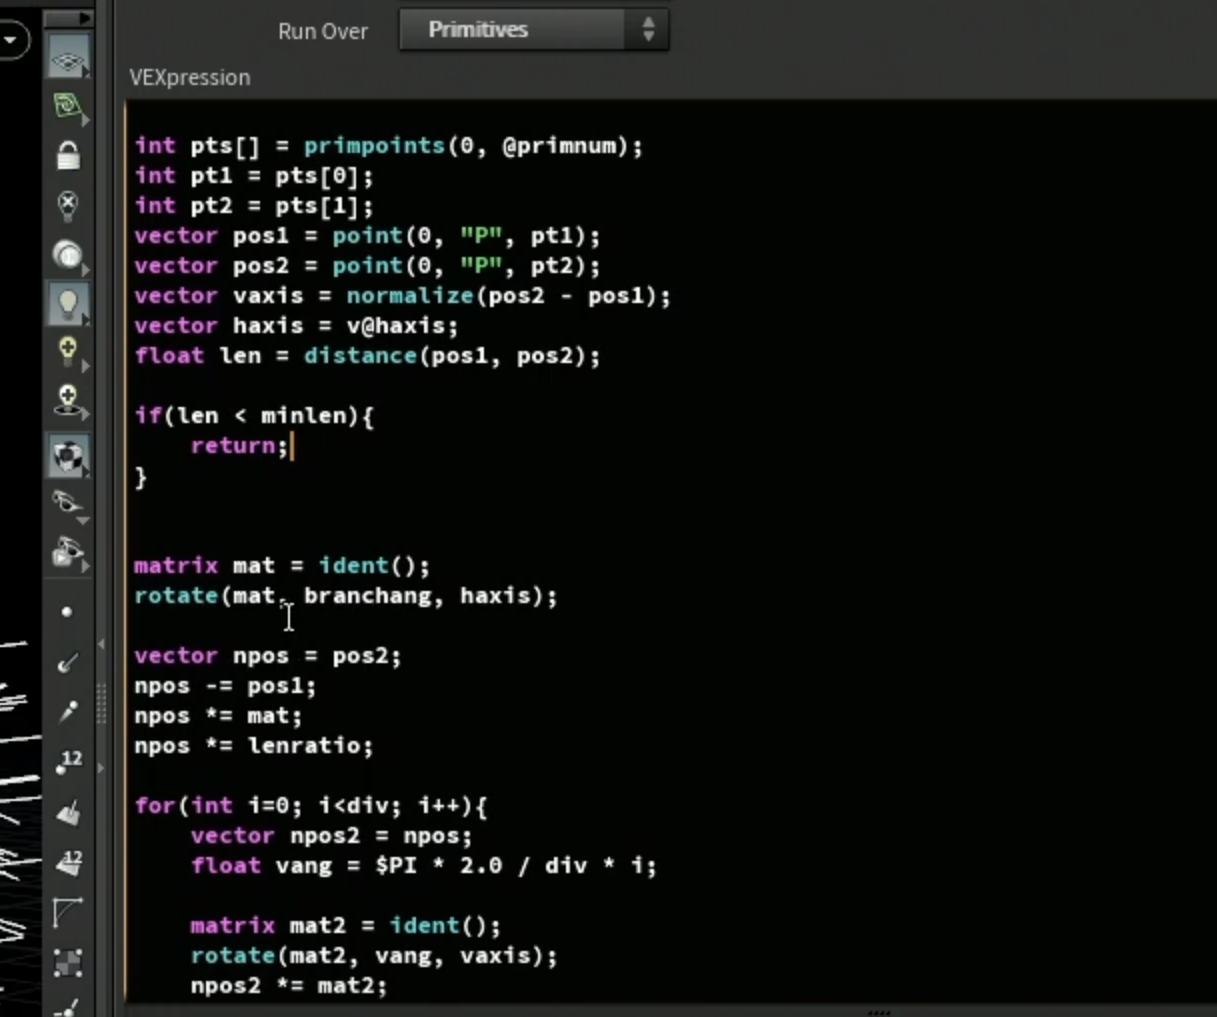This screenshot has width=1217, height=1017.
Task: Toggle the display primitive hulls curve icon
Action: 68,912
